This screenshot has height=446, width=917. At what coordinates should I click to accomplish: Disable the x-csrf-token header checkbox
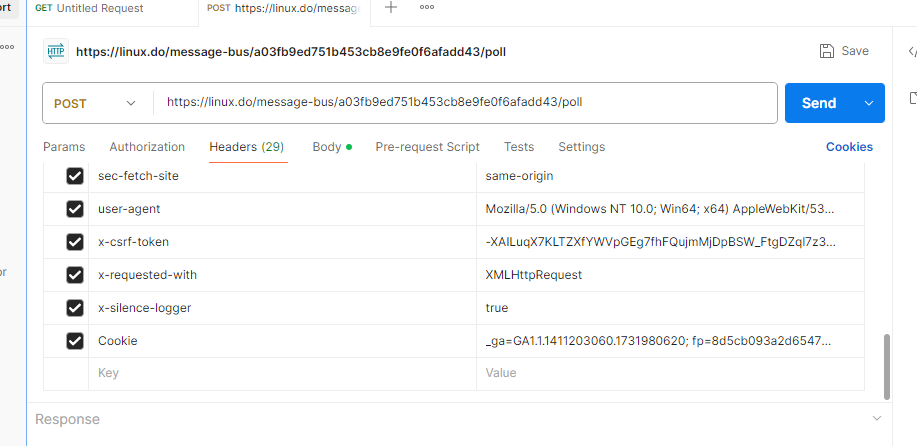click(75, 242)
